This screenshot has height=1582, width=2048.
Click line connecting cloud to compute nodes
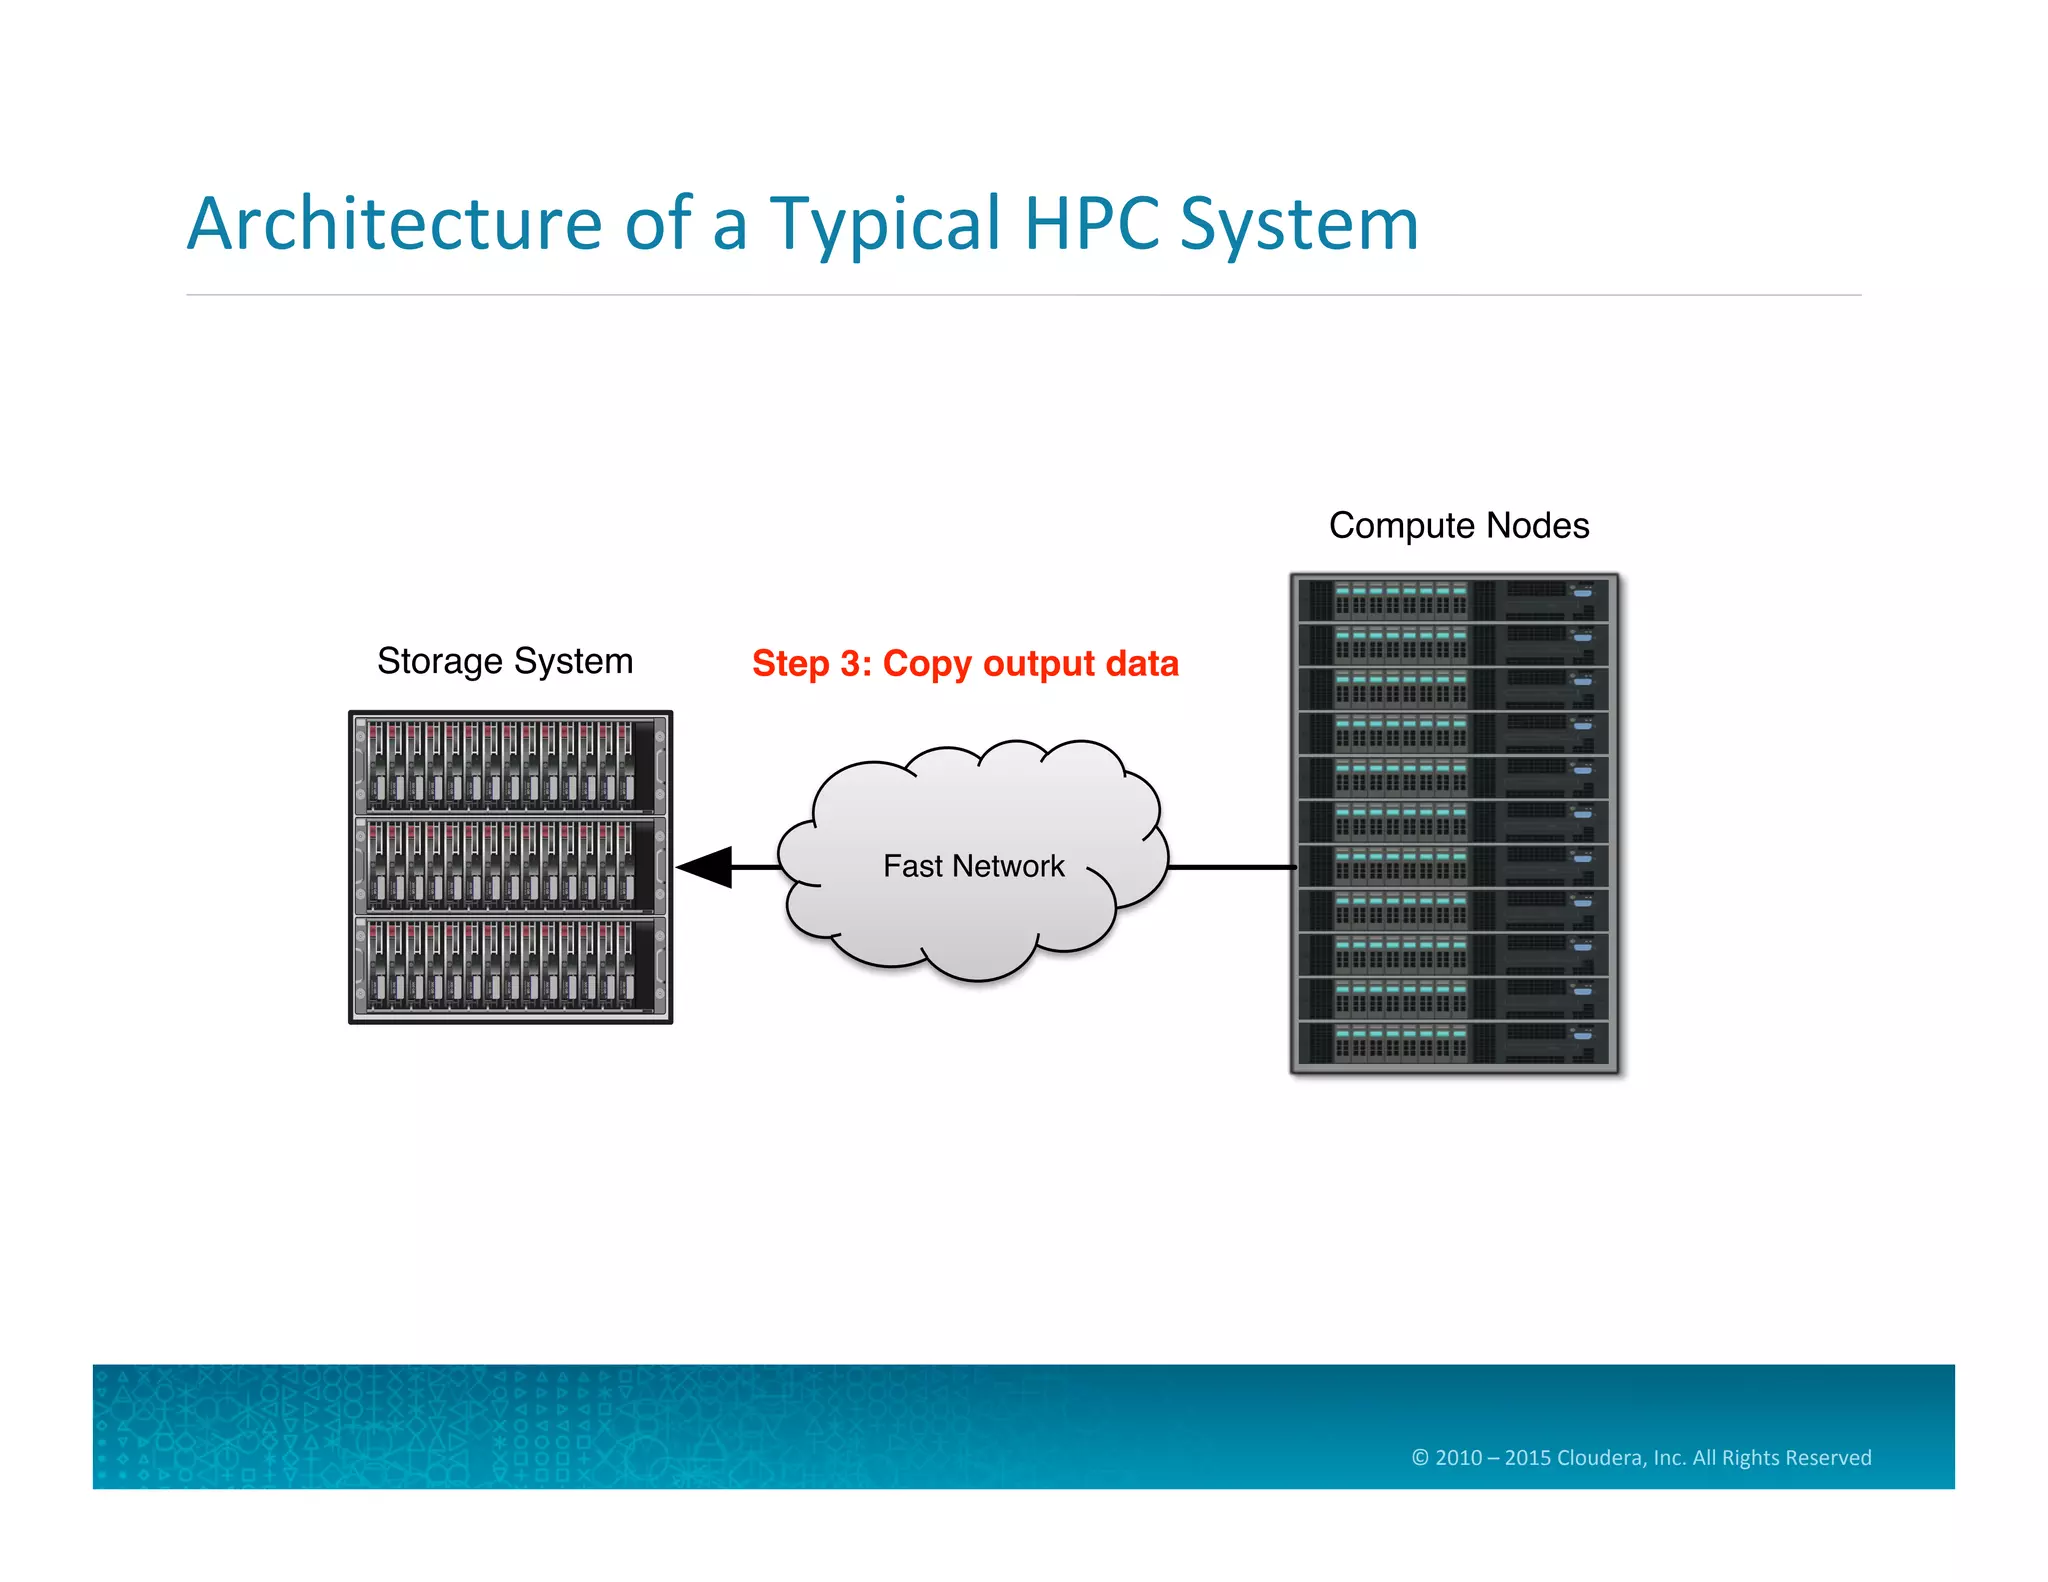[1232, 867]
